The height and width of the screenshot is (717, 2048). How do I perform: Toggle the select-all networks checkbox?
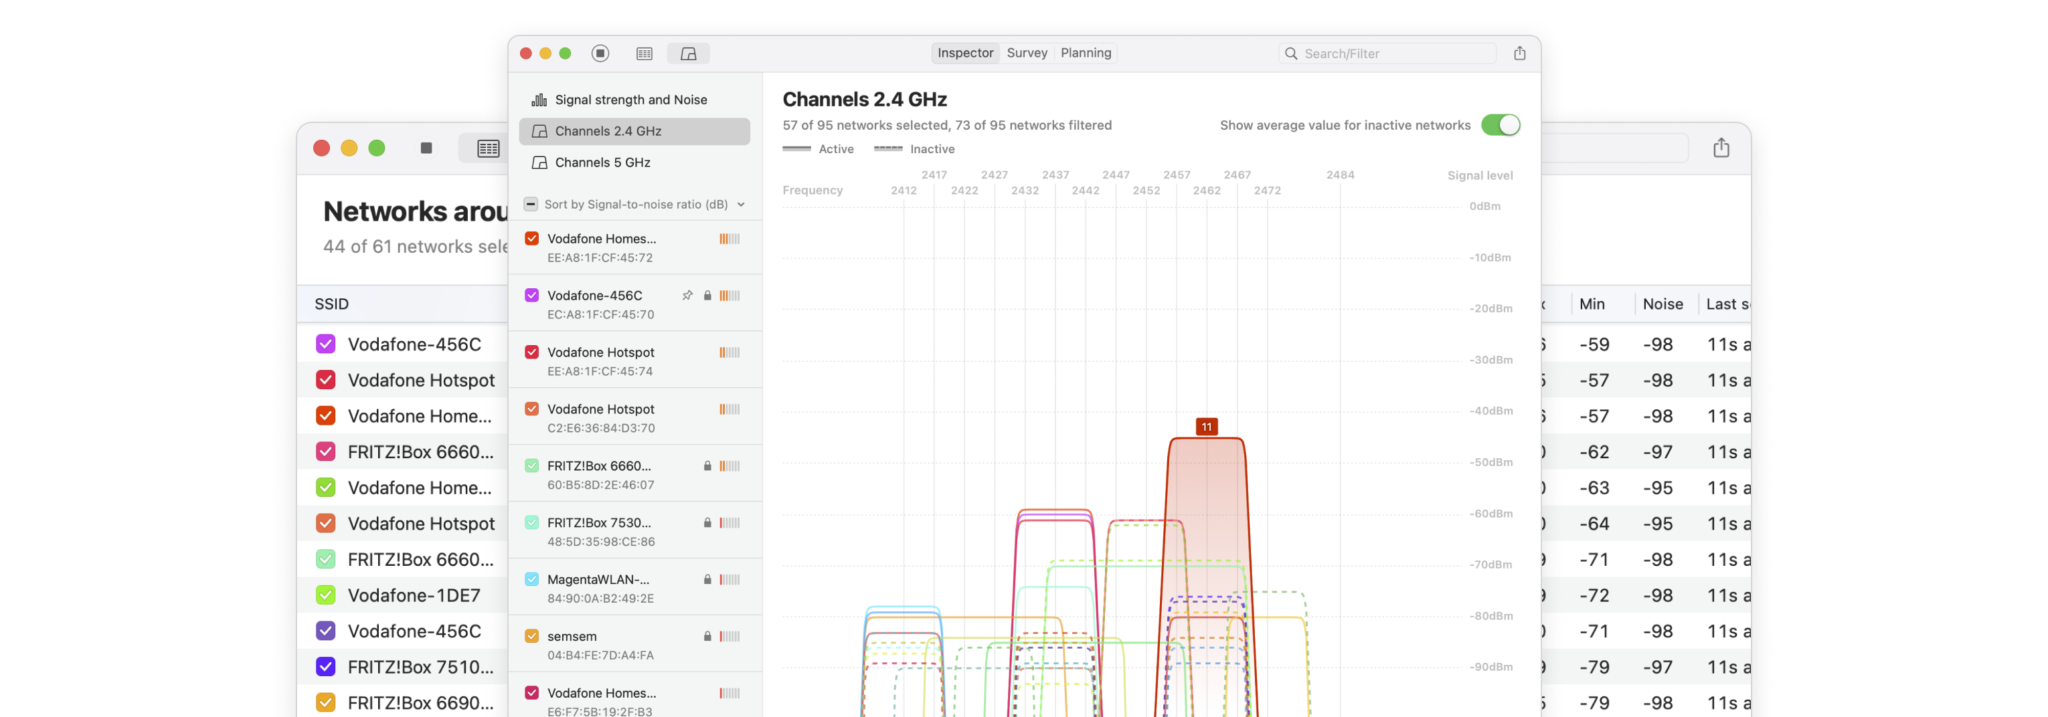tap(531, 204)
